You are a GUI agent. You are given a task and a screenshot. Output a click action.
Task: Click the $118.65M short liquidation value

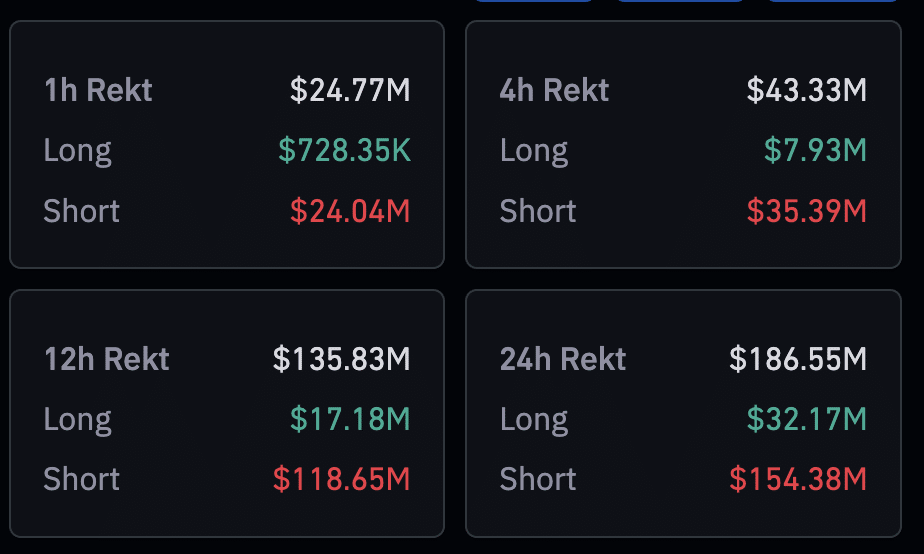(342, 479)
